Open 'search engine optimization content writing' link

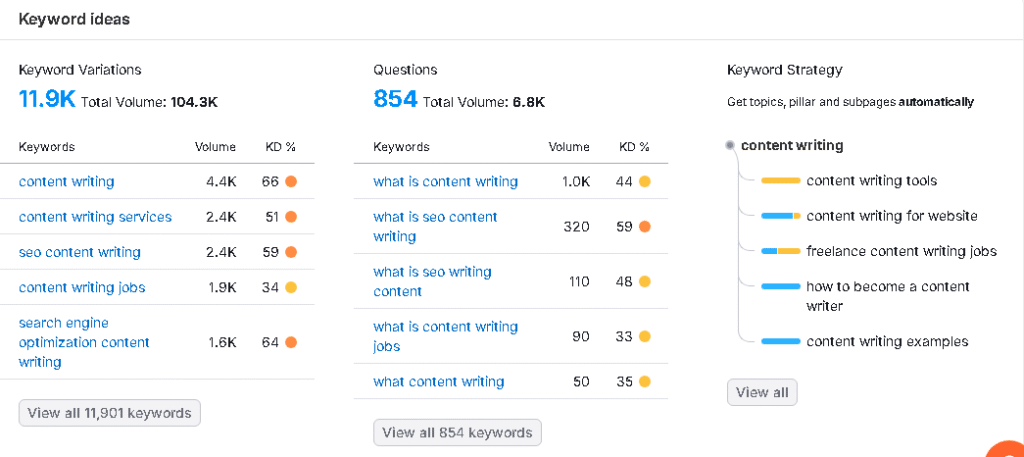[84, 342]
